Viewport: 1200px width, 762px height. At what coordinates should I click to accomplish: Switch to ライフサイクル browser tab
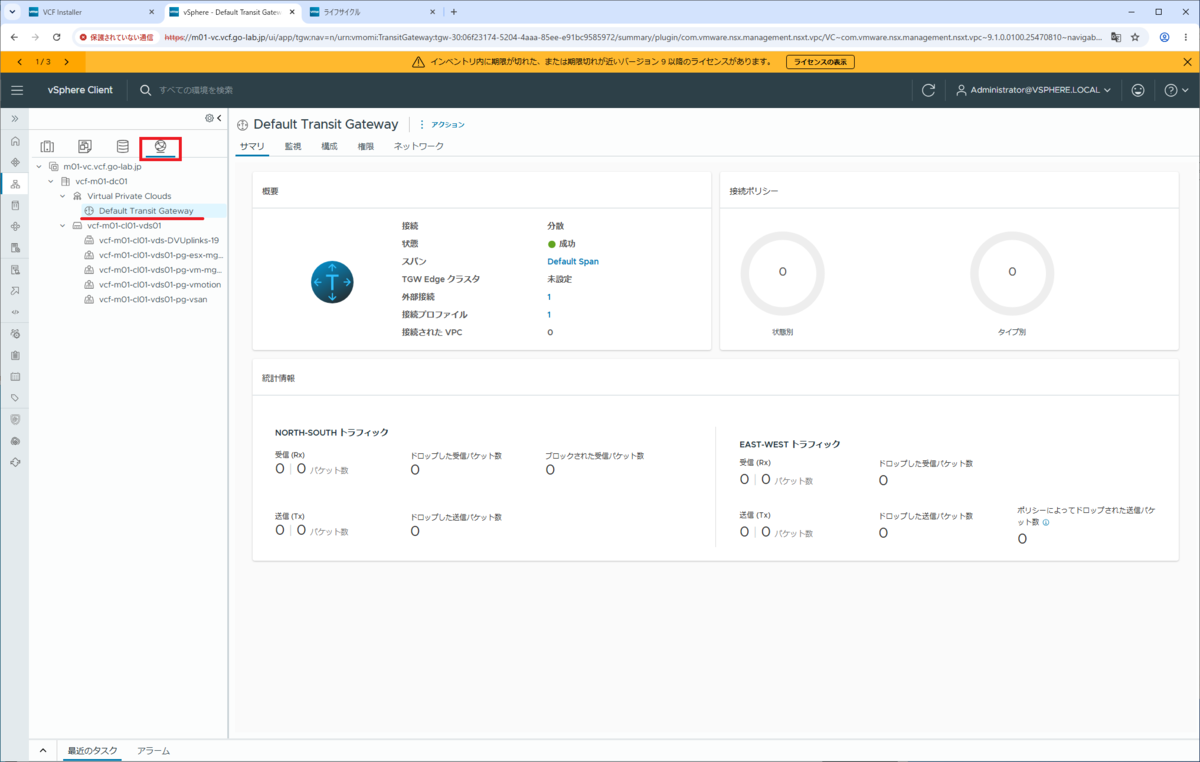click(370, 12)
